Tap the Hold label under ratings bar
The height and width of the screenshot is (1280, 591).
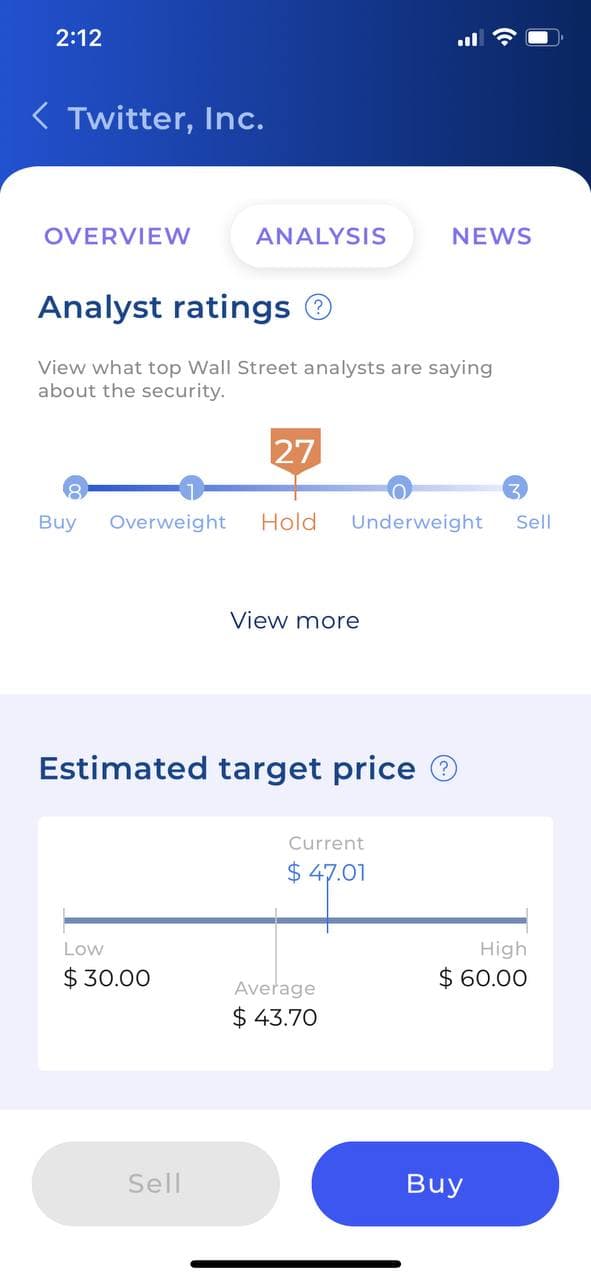[289, 522]
